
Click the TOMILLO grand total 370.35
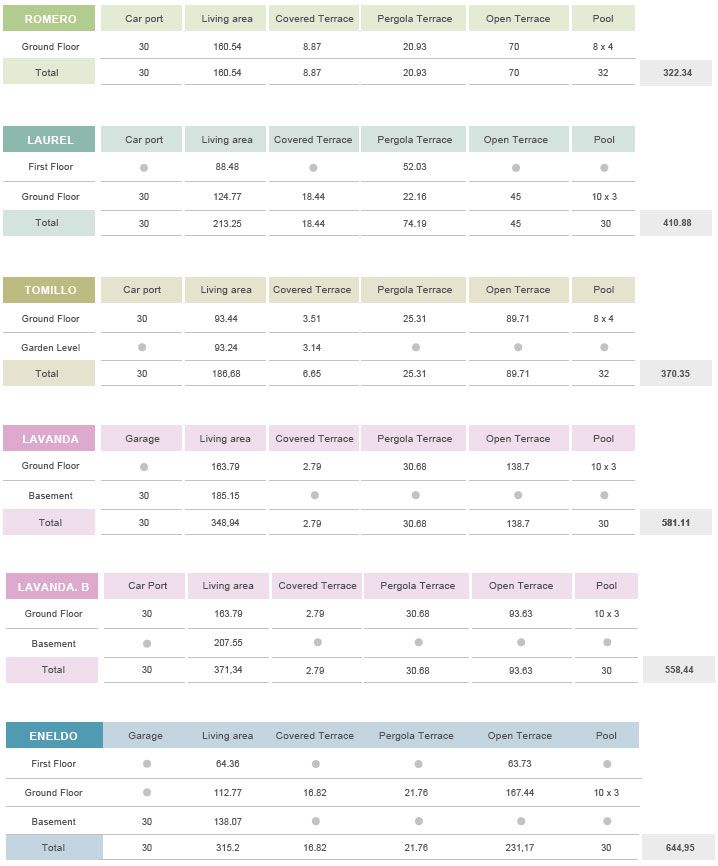(x=676, y=374)
